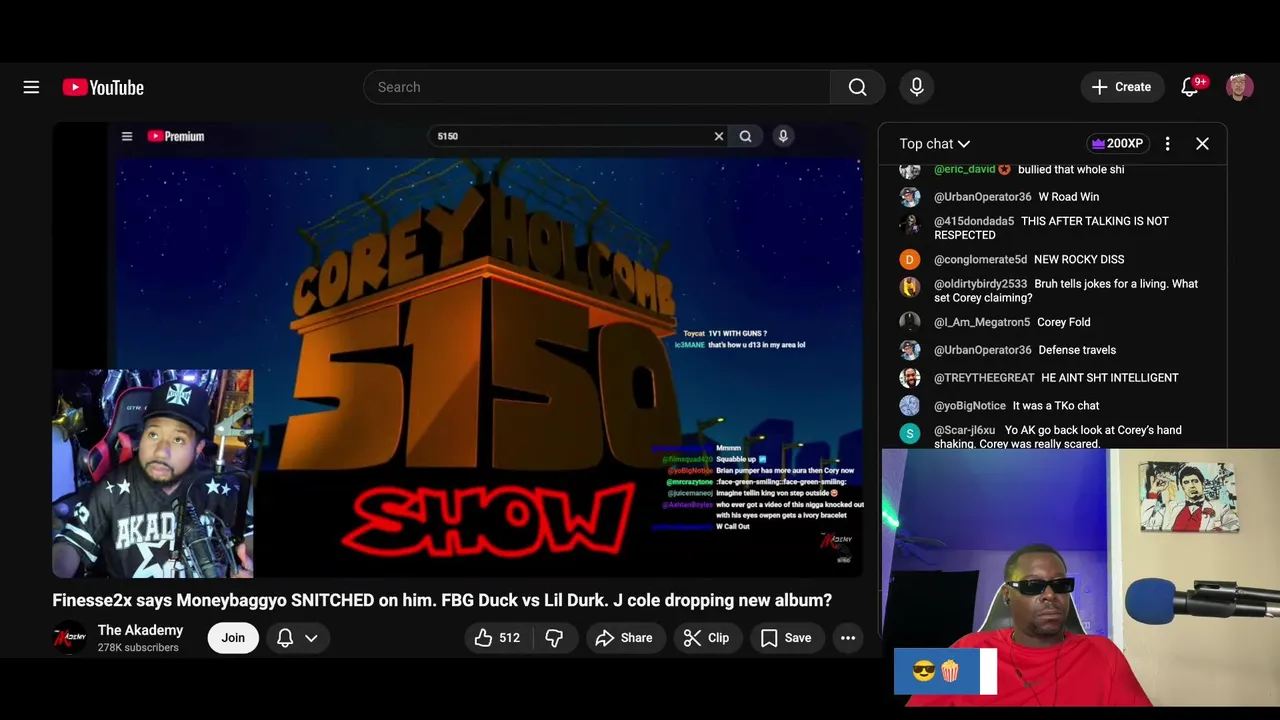
Task: Like the video with thumbs up
Action: (498, 638)
